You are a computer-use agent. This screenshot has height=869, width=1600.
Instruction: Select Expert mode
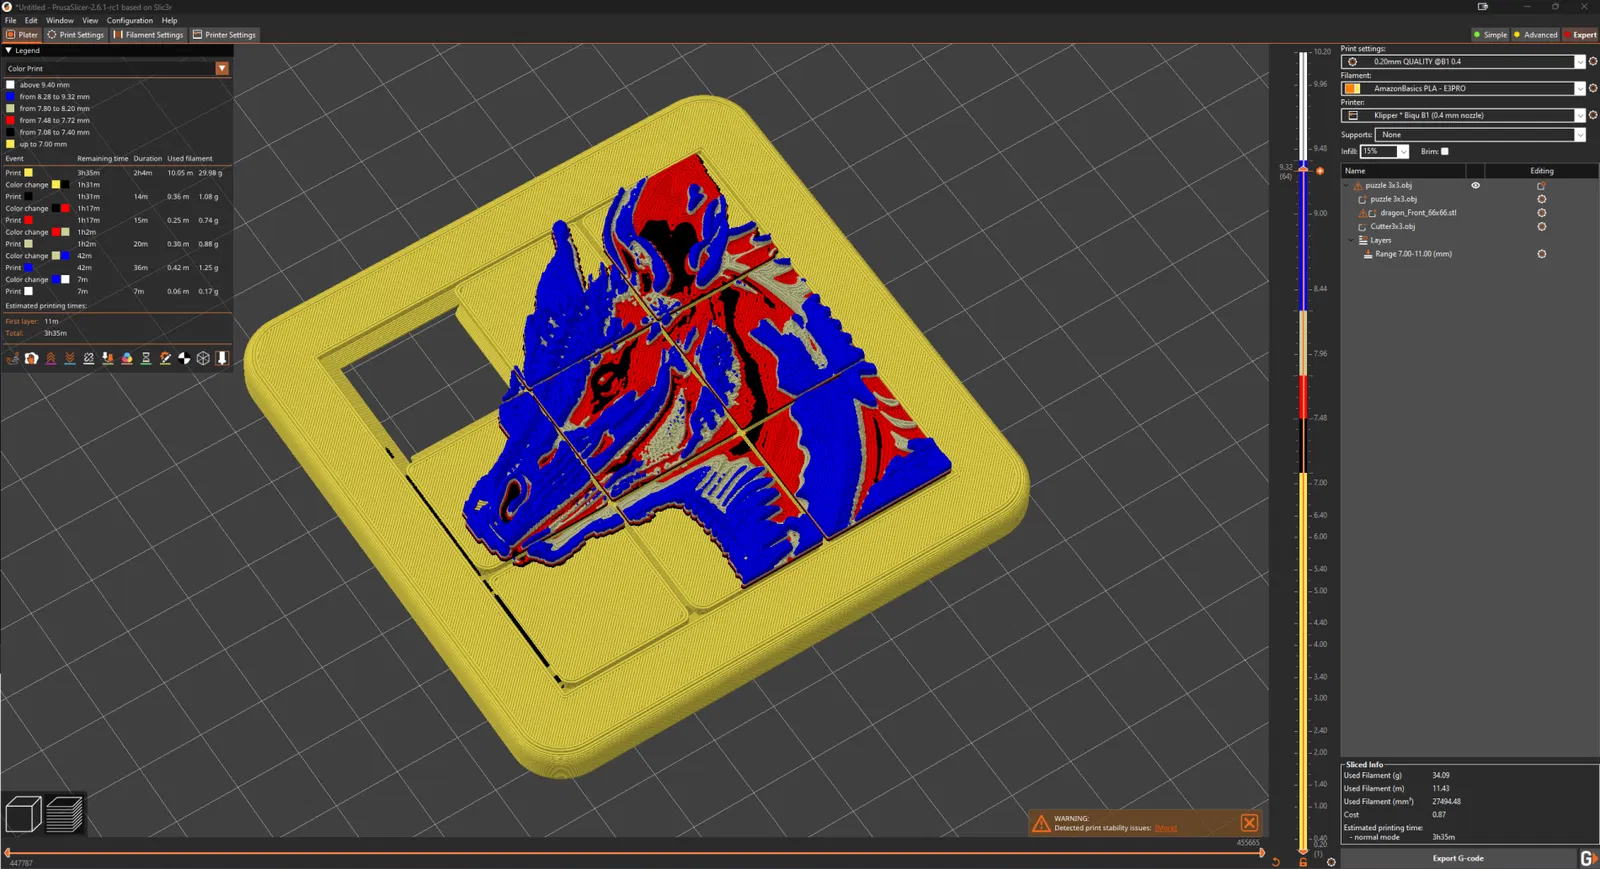1581,35
